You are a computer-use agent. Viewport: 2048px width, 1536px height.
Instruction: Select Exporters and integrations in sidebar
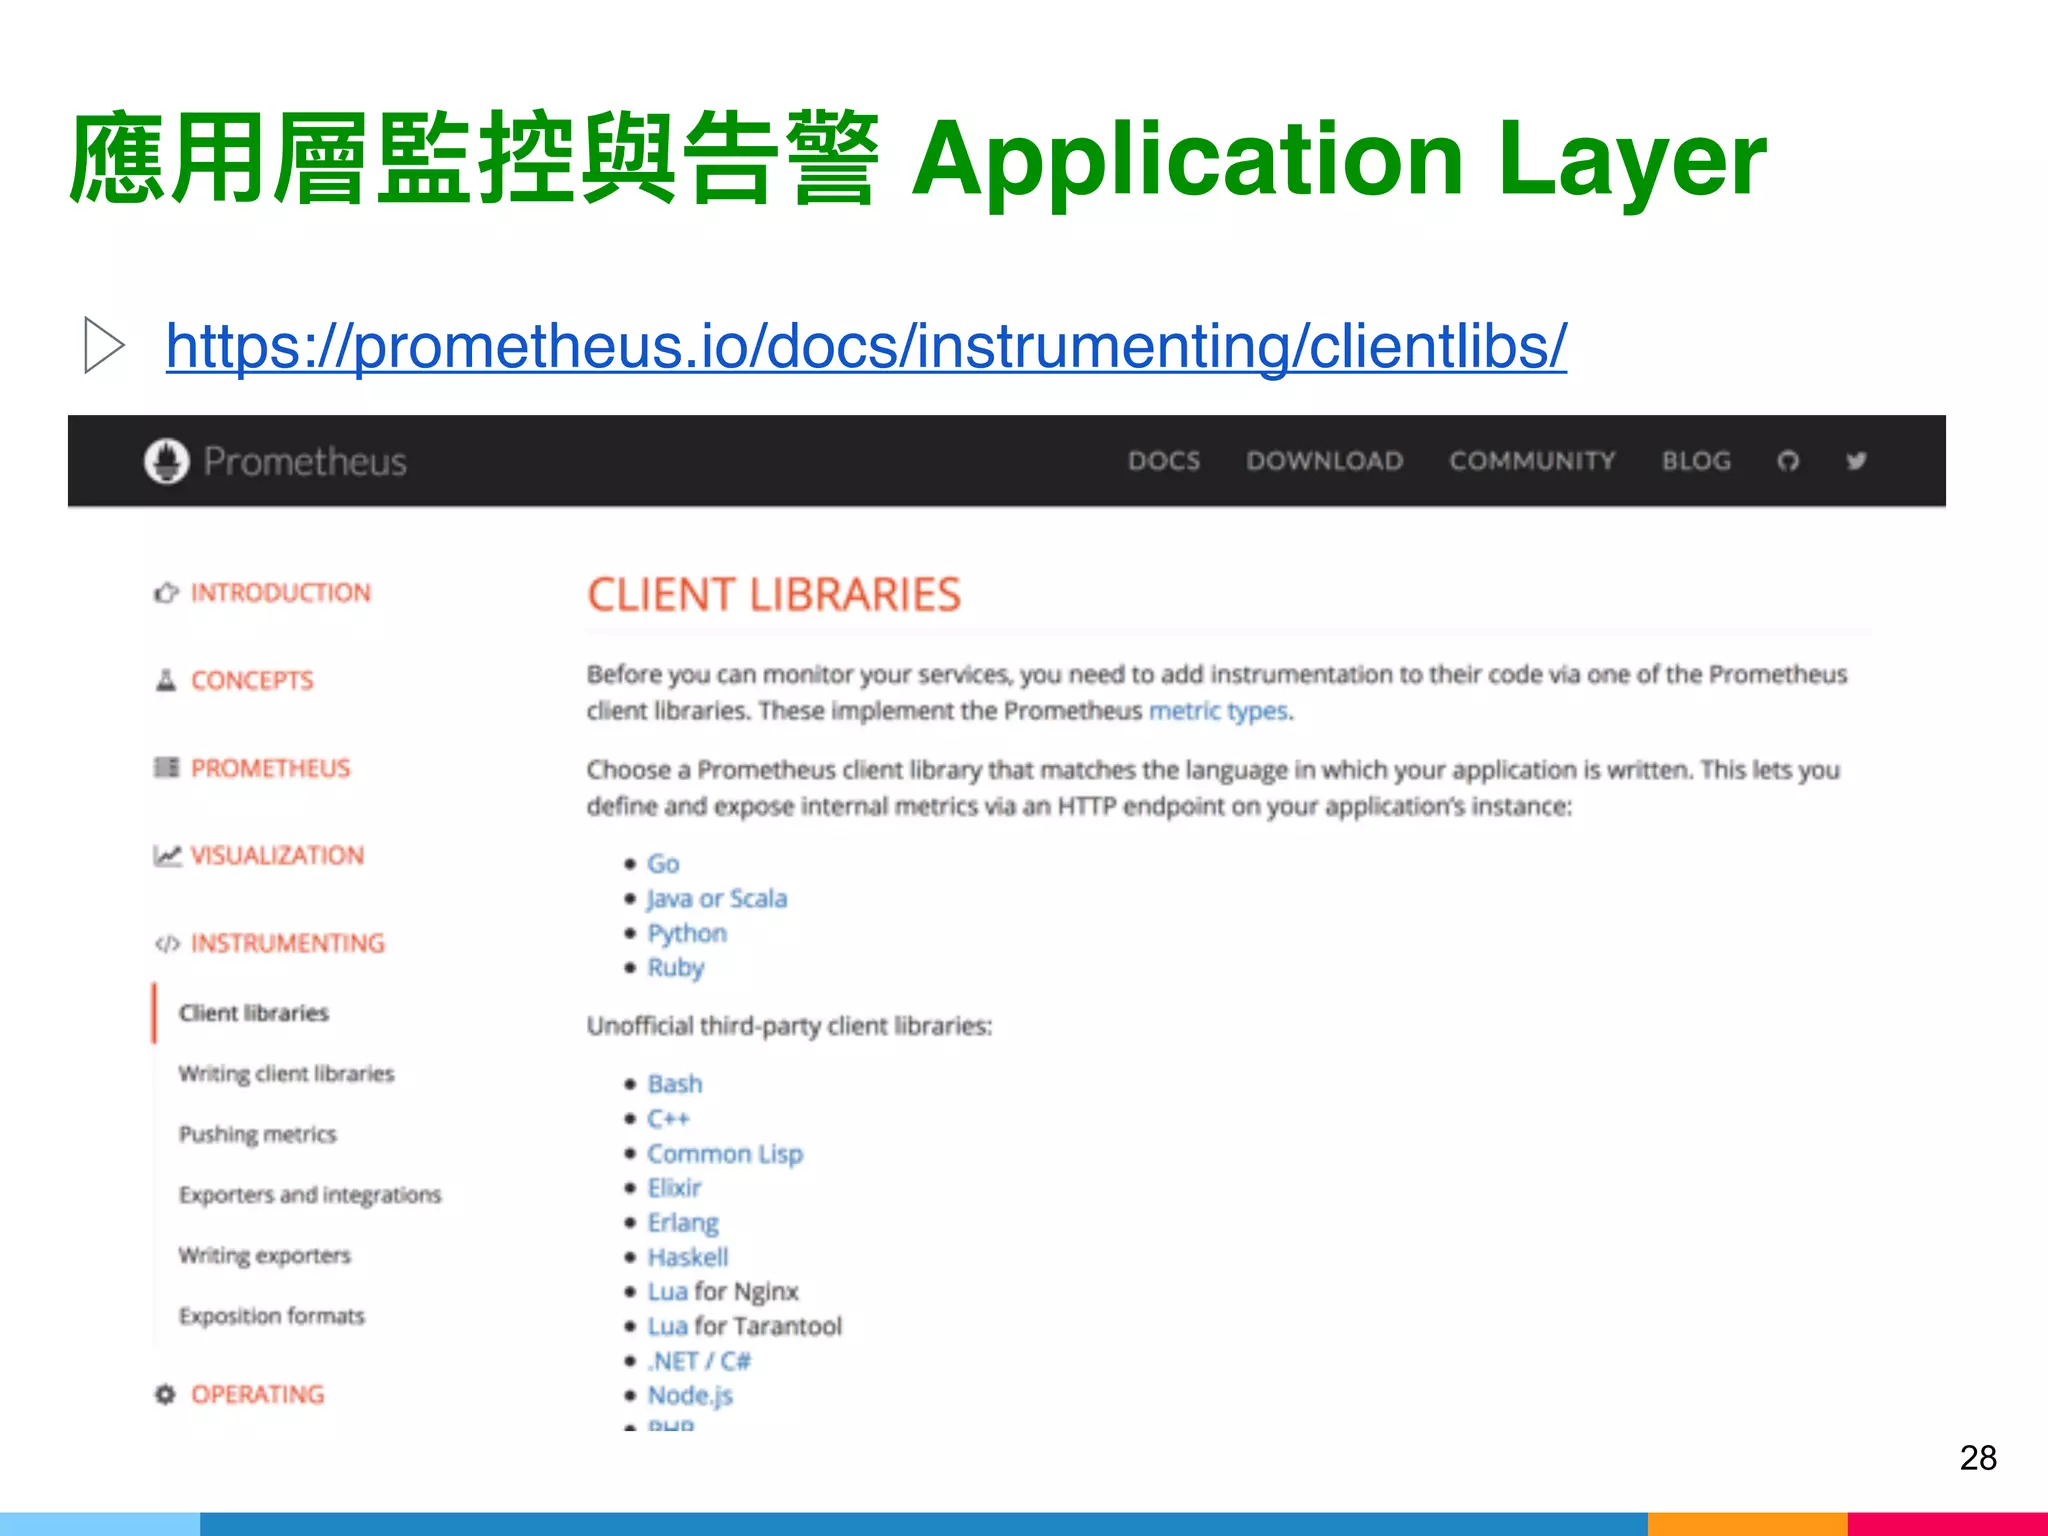[x=310, y=1195]
